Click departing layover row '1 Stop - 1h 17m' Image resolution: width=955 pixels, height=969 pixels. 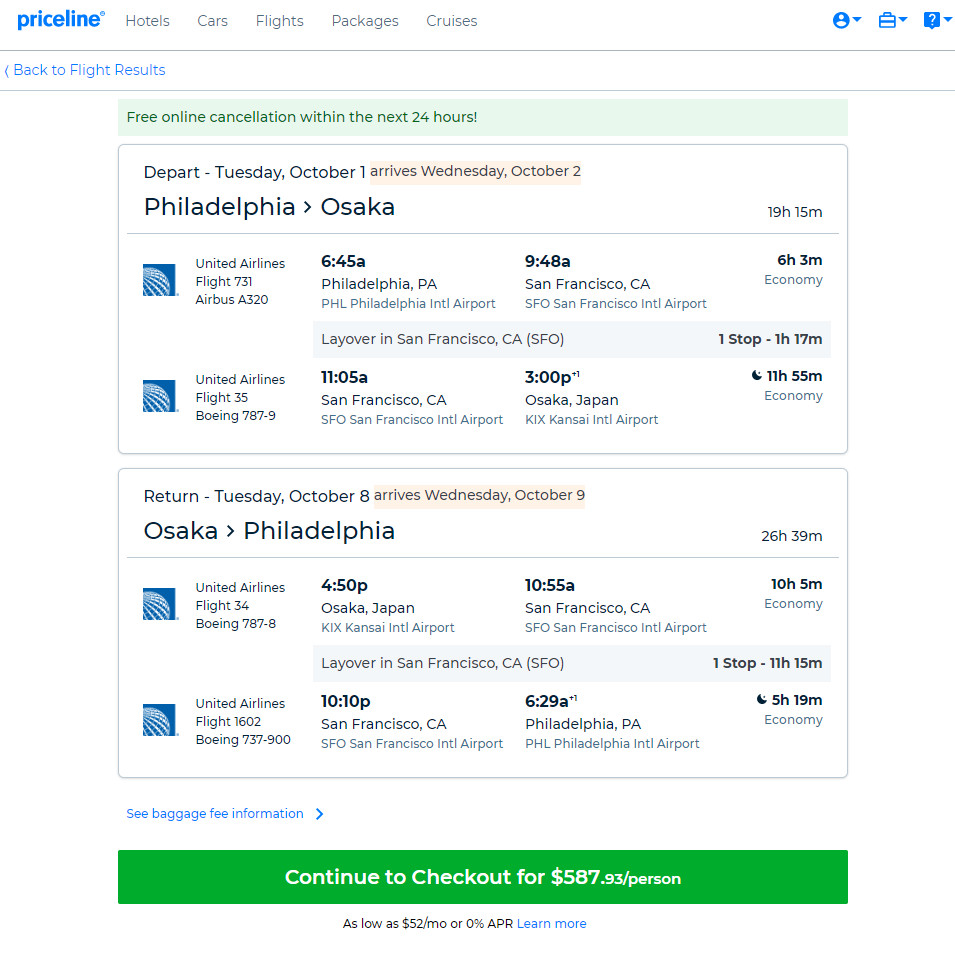click(572, 339)
